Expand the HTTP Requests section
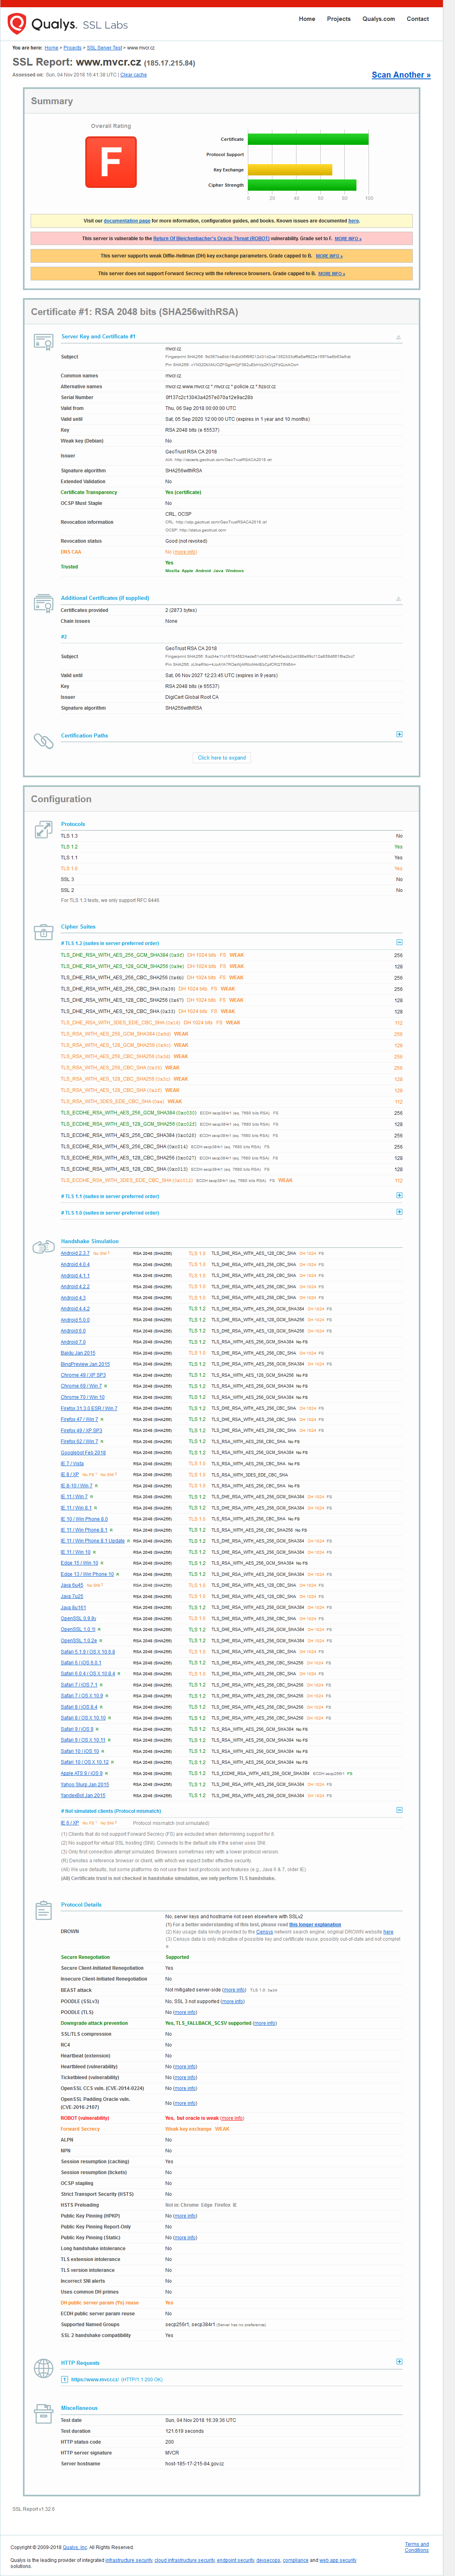Viewport: 455px width, 2576px height. [x=399, y=2362]
